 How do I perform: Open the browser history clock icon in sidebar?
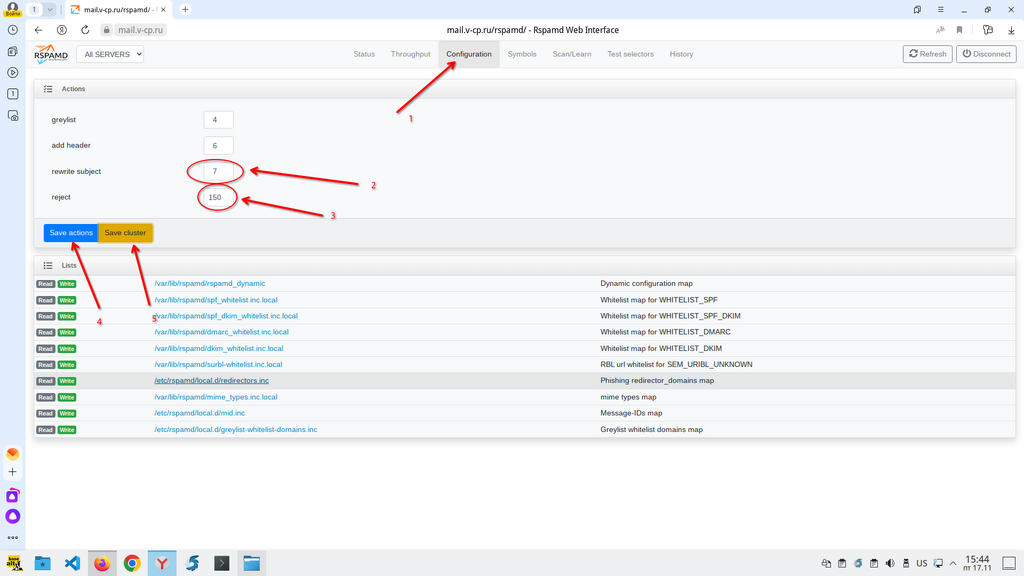pos(13,30)
